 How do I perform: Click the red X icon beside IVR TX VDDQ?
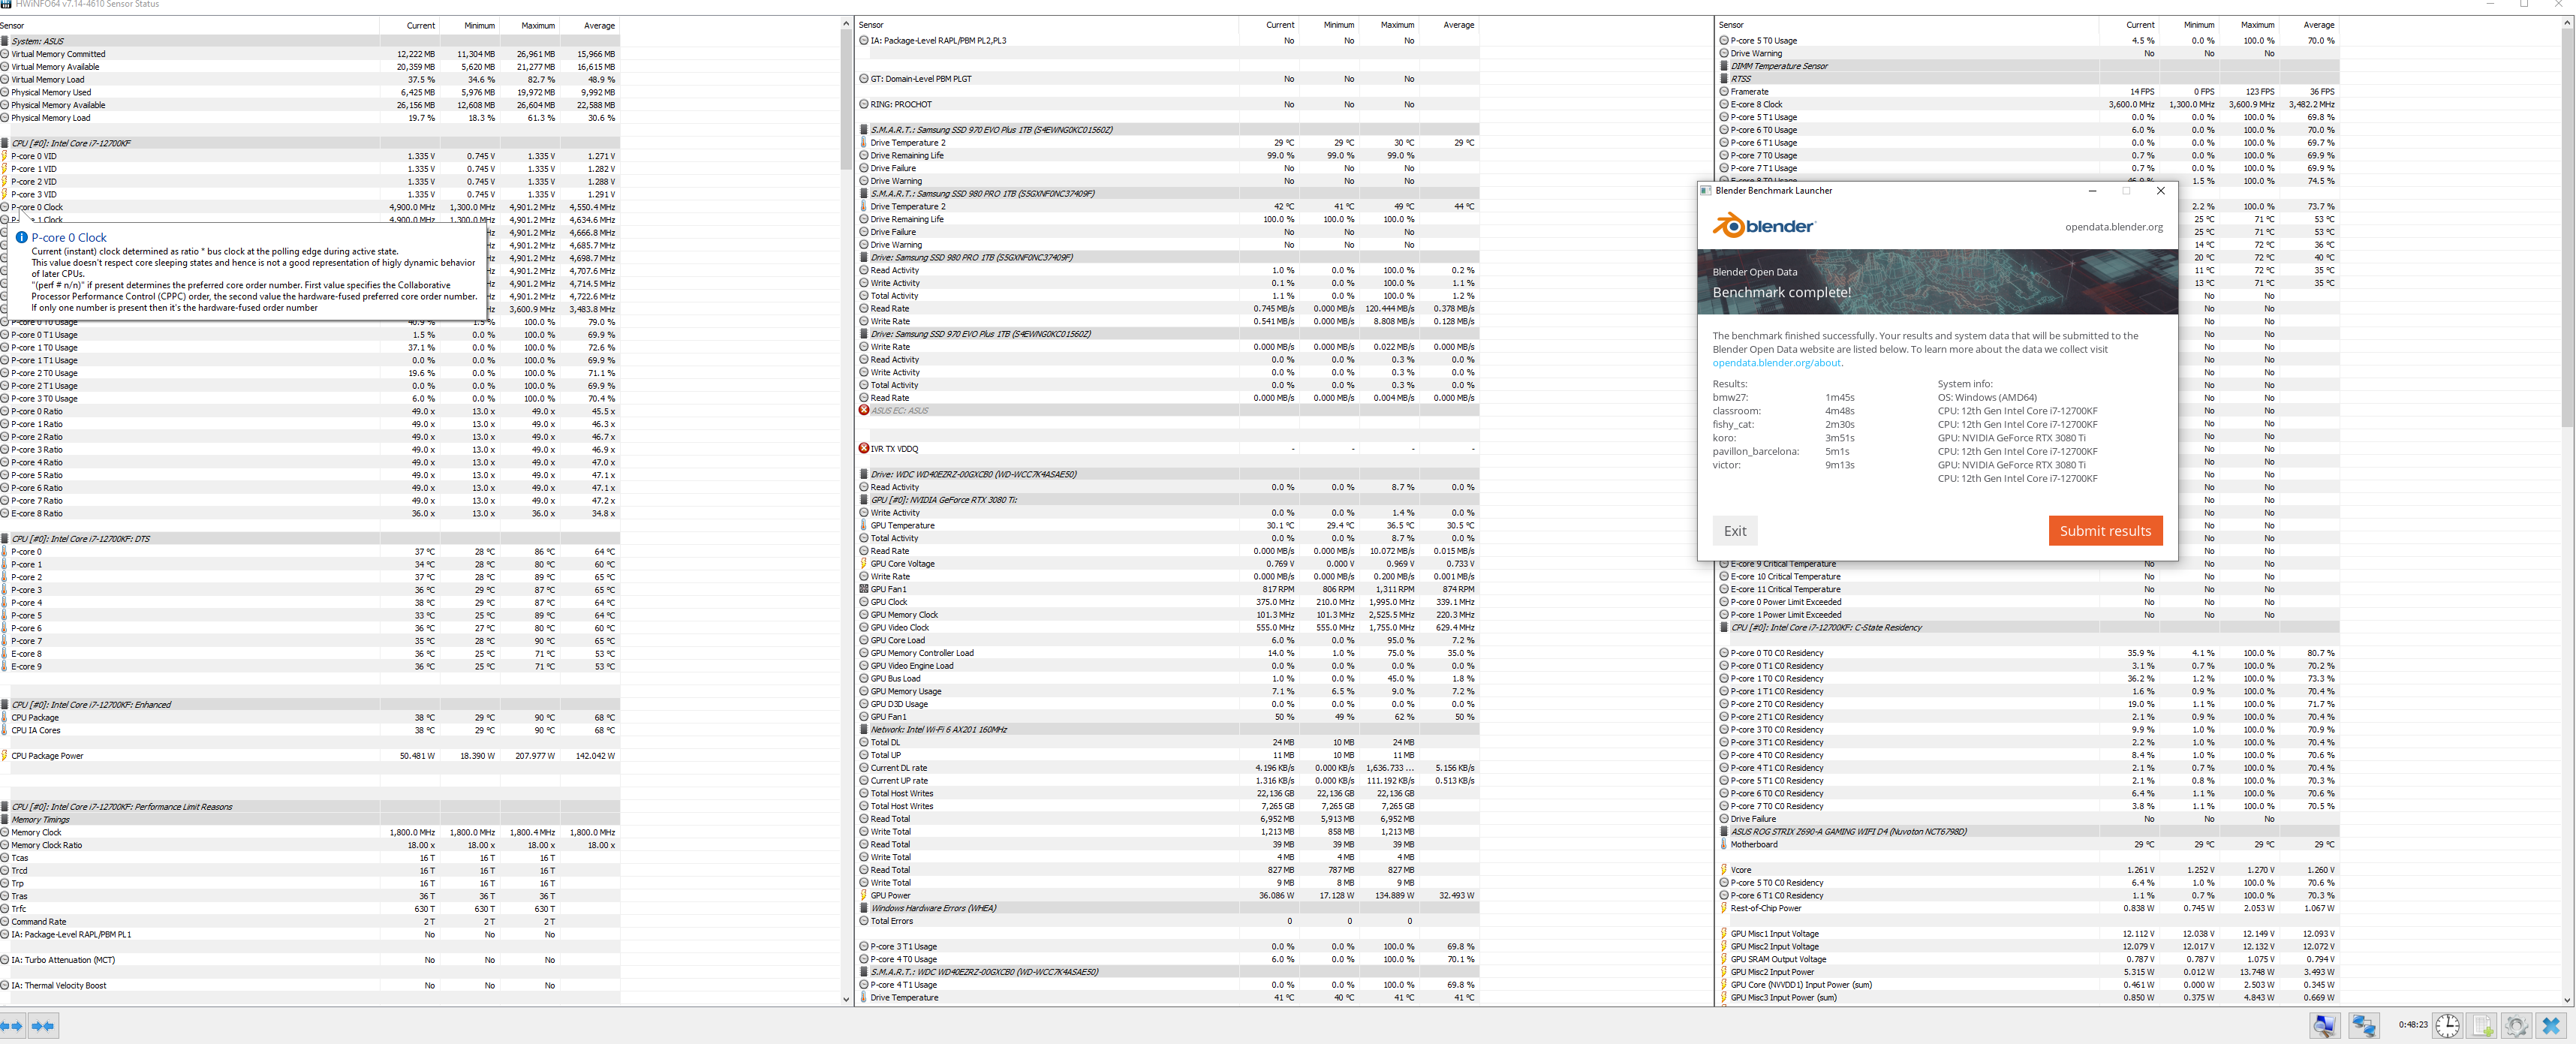click(x=864, y=449)
